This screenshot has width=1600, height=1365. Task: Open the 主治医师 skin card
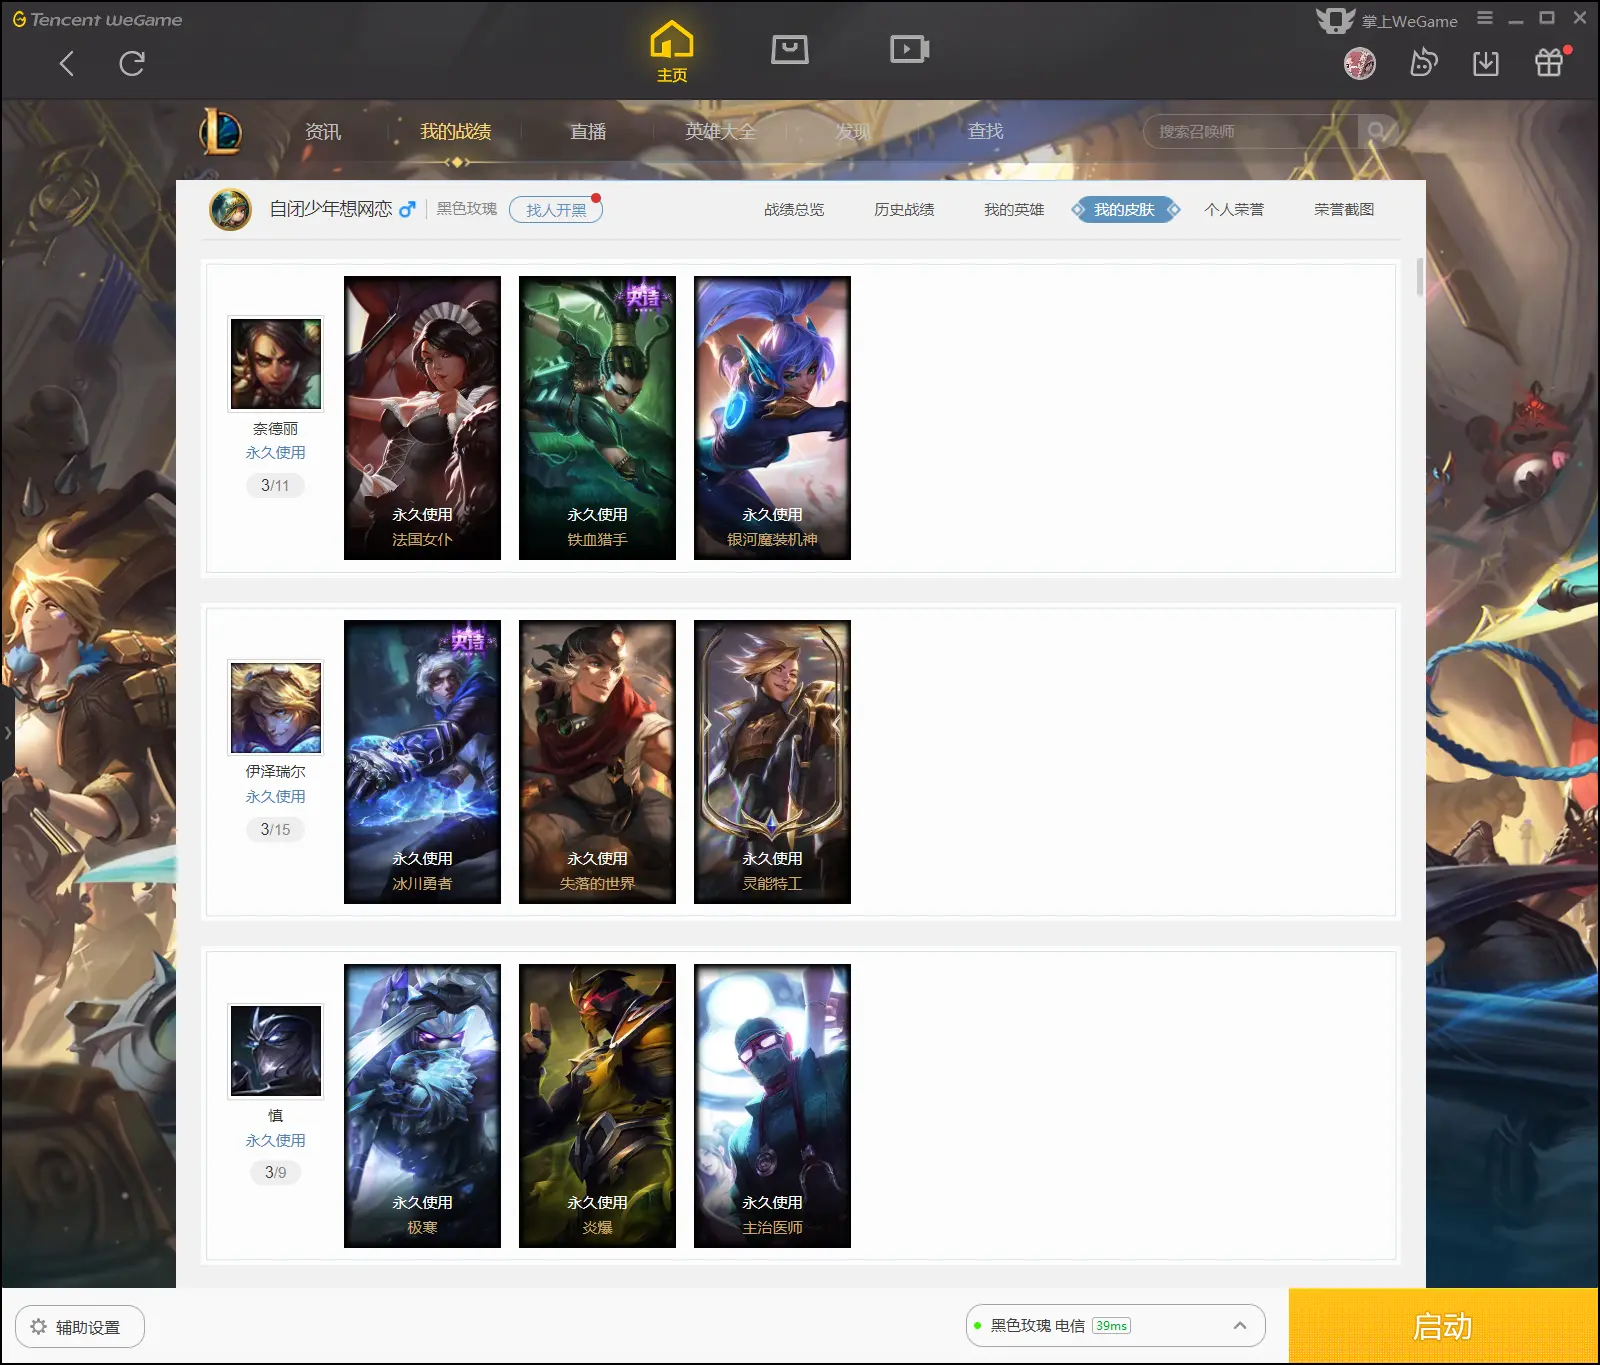click(772, 1106)
